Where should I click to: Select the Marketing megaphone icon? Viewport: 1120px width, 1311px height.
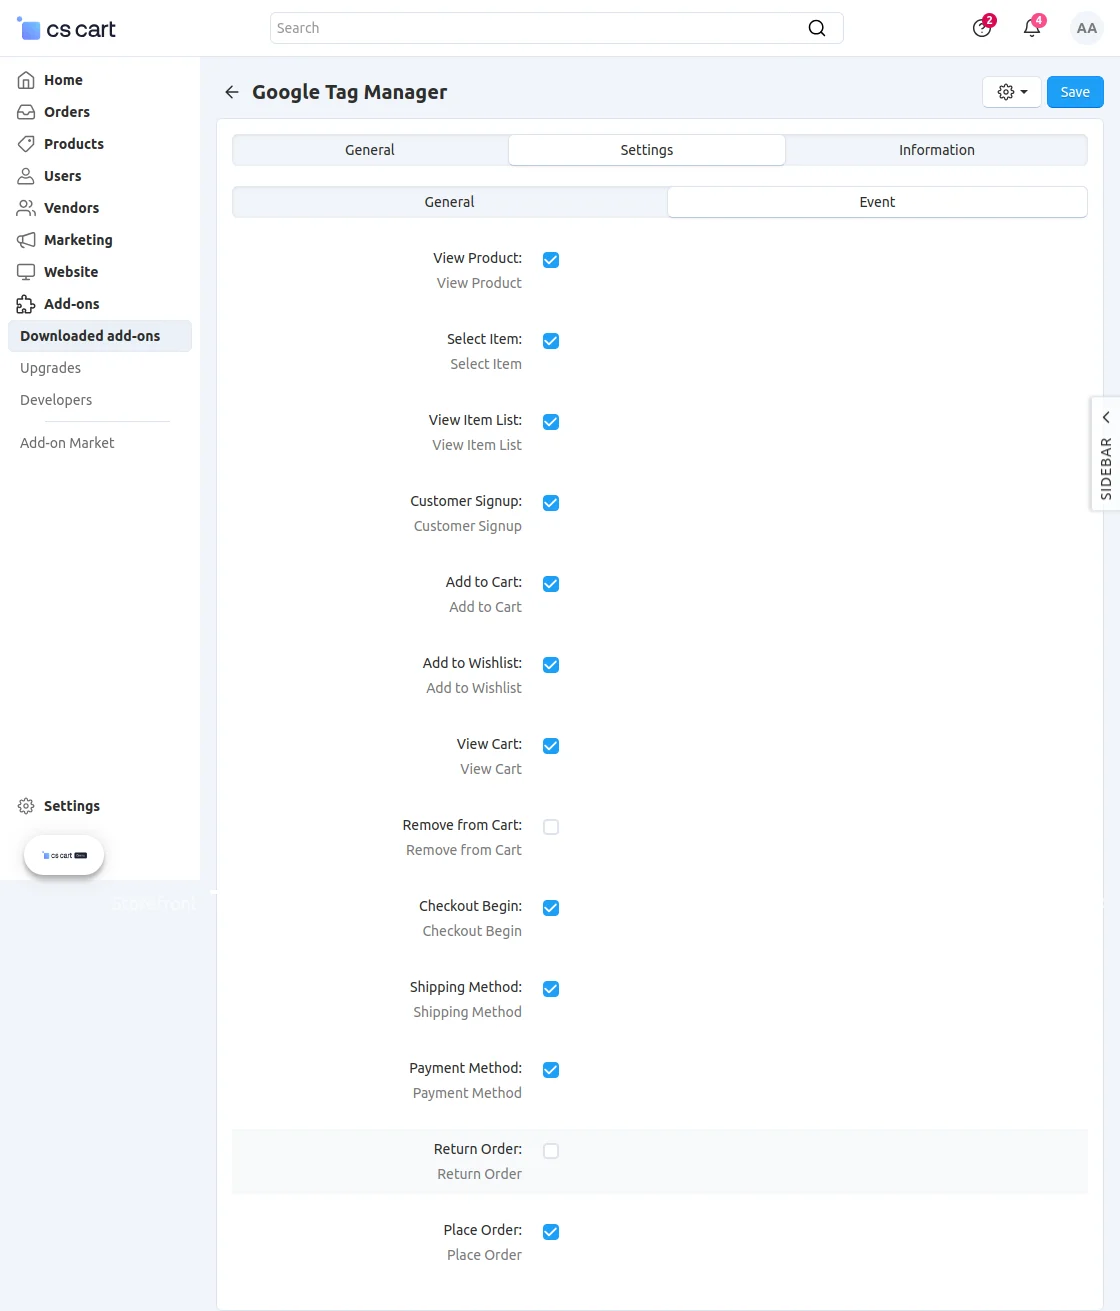26,240
